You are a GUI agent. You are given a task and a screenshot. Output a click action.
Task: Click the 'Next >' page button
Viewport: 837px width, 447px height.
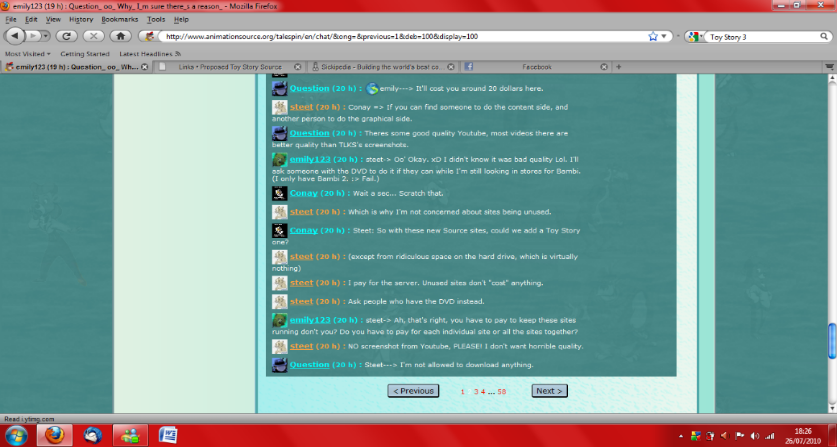tap(549, 391)
